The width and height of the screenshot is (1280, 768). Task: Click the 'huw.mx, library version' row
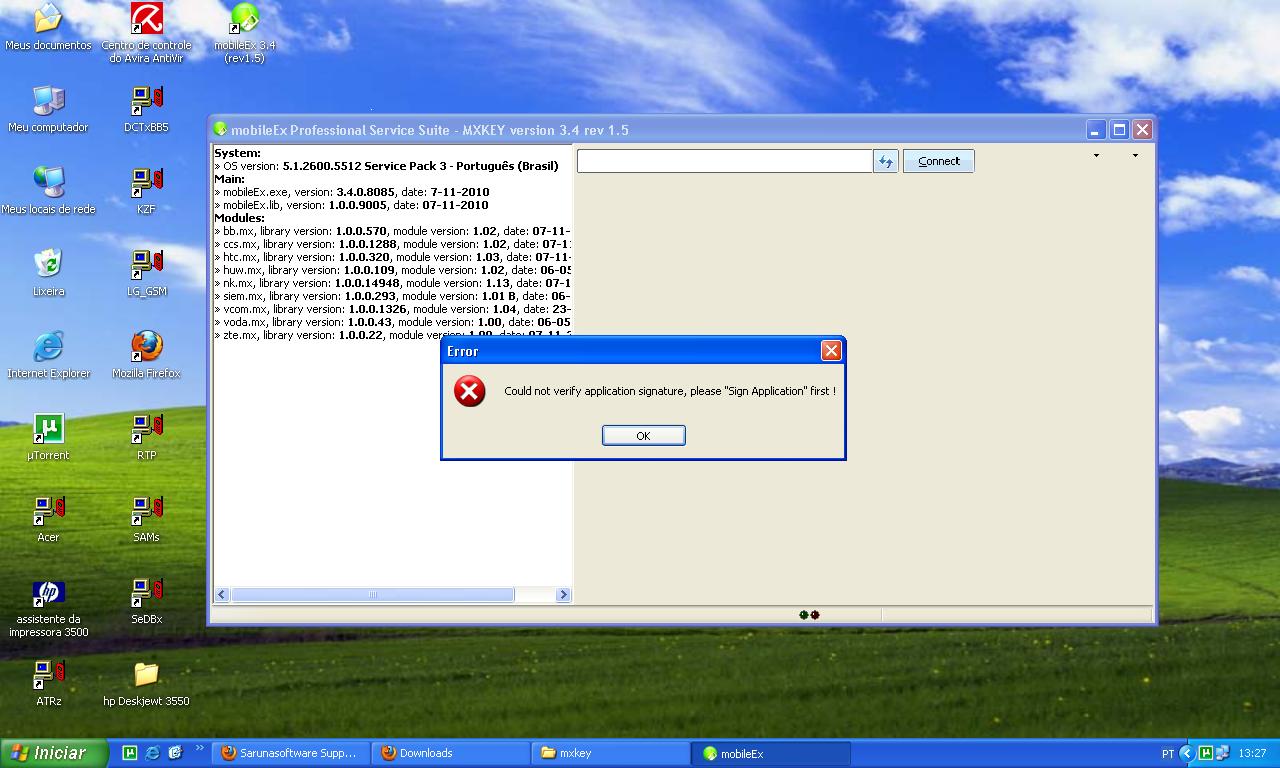click(x=392, y=270)
